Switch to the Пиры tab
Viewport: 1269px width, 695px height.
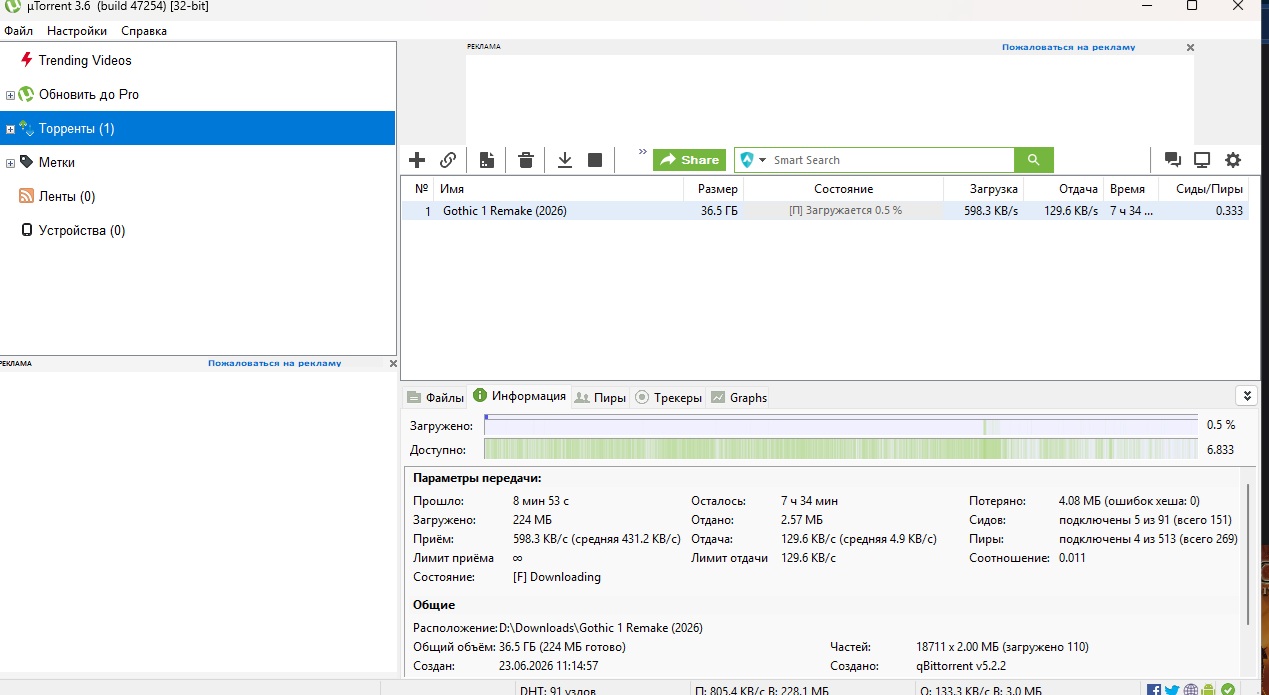601,397
